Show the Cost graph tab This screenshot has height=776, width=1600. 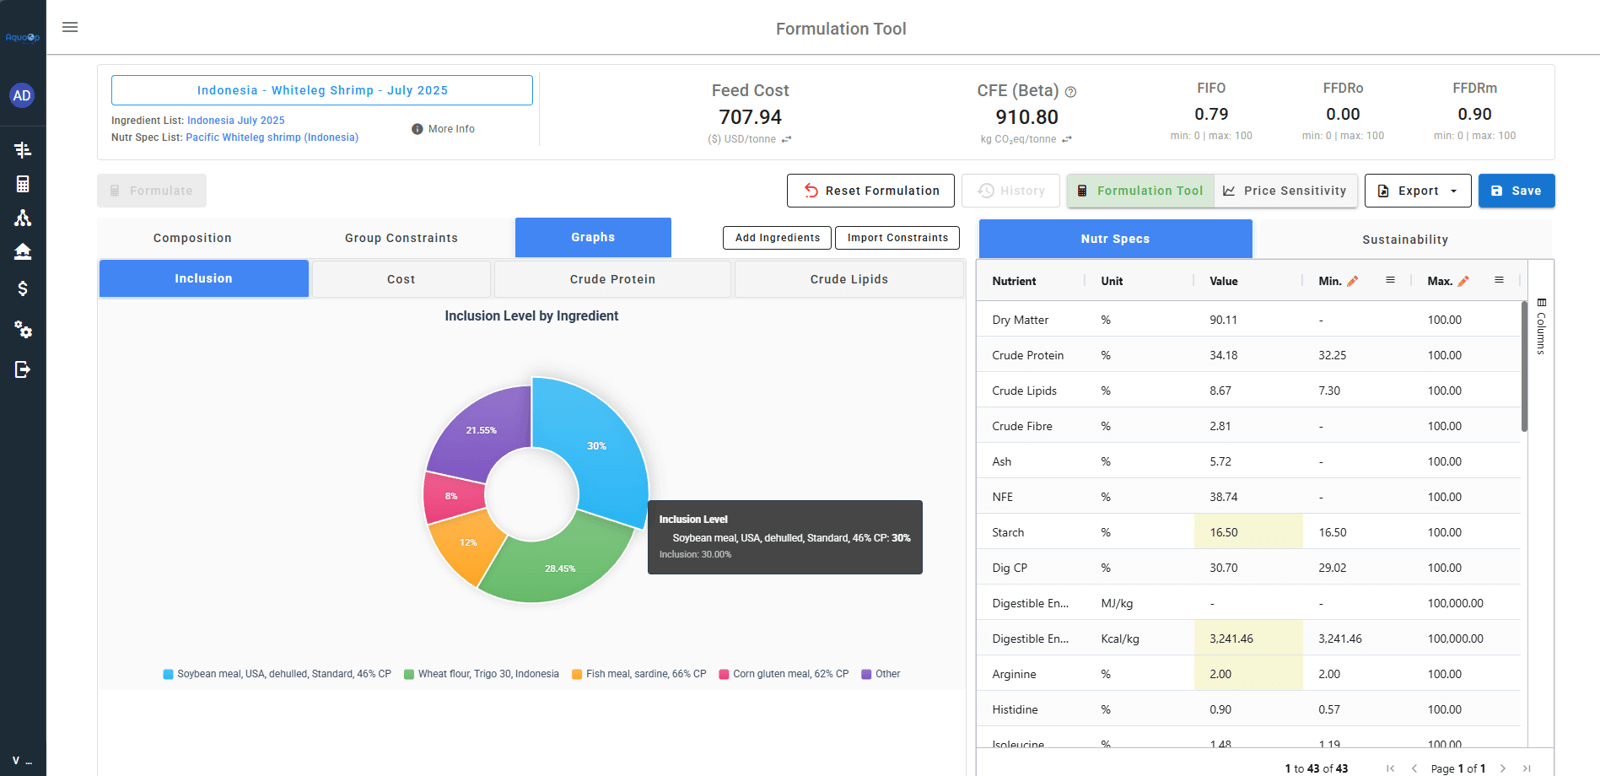point(401,279)
